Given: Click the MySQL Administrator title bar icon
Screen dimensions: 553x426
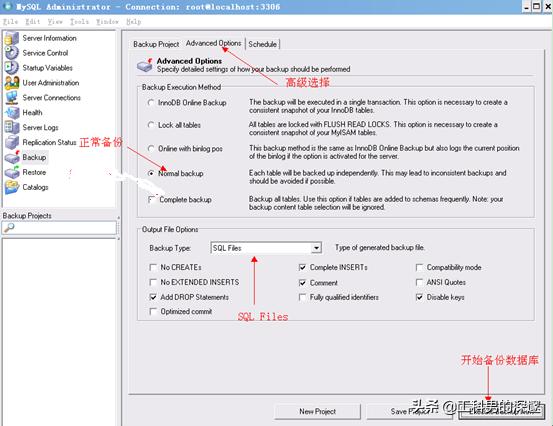Looking at the screenshot, I should click(x=7, y=6).
